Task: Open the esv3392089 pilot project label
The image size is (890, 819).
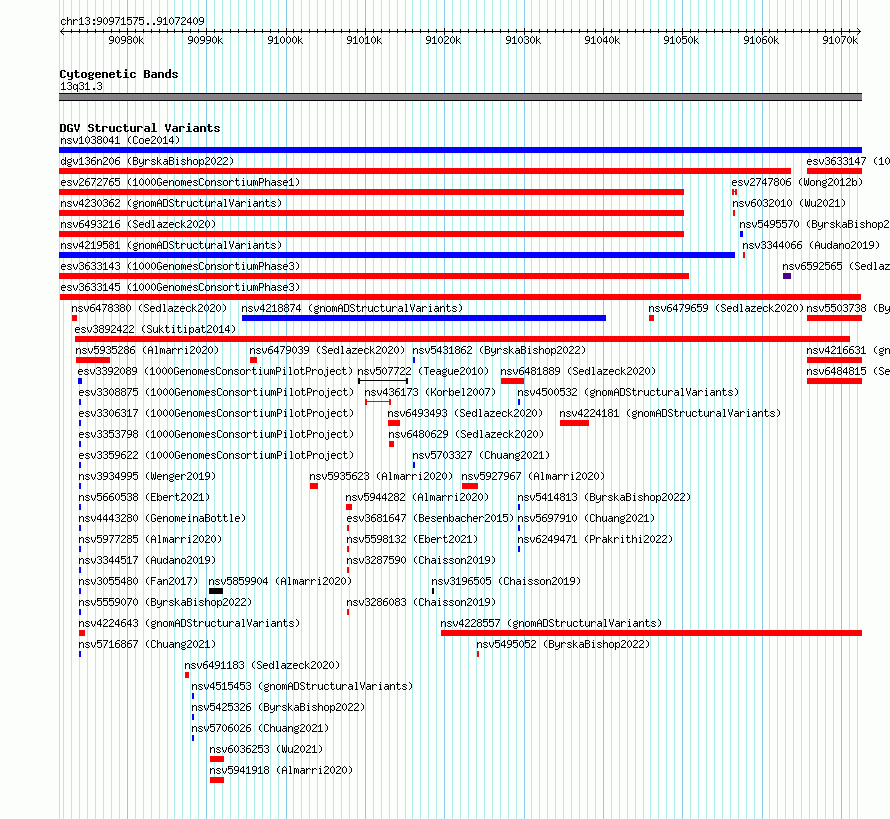Action: (x=215, y=371)
